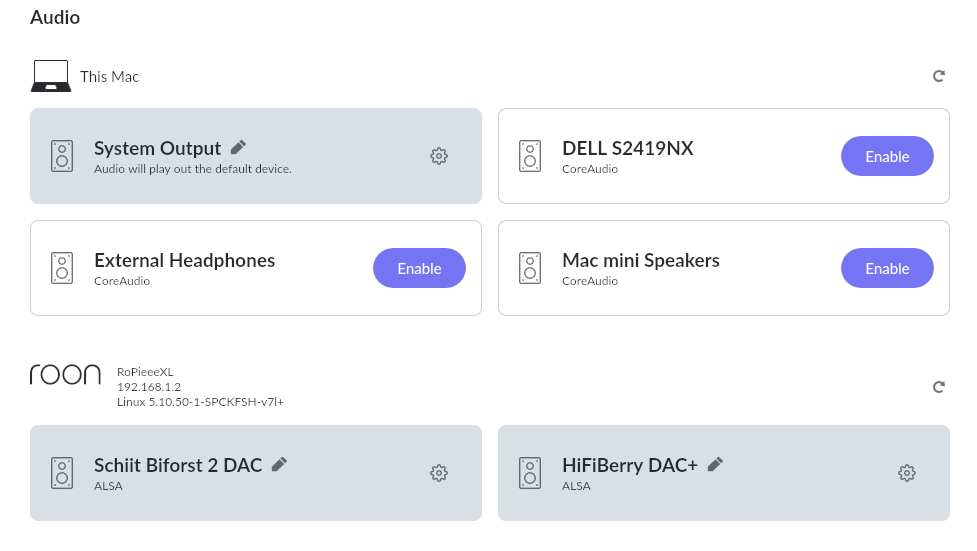The width and height of the screenshot is (977, 551).
Task: Click the System Output speaker icon
Action: [62, 156]
